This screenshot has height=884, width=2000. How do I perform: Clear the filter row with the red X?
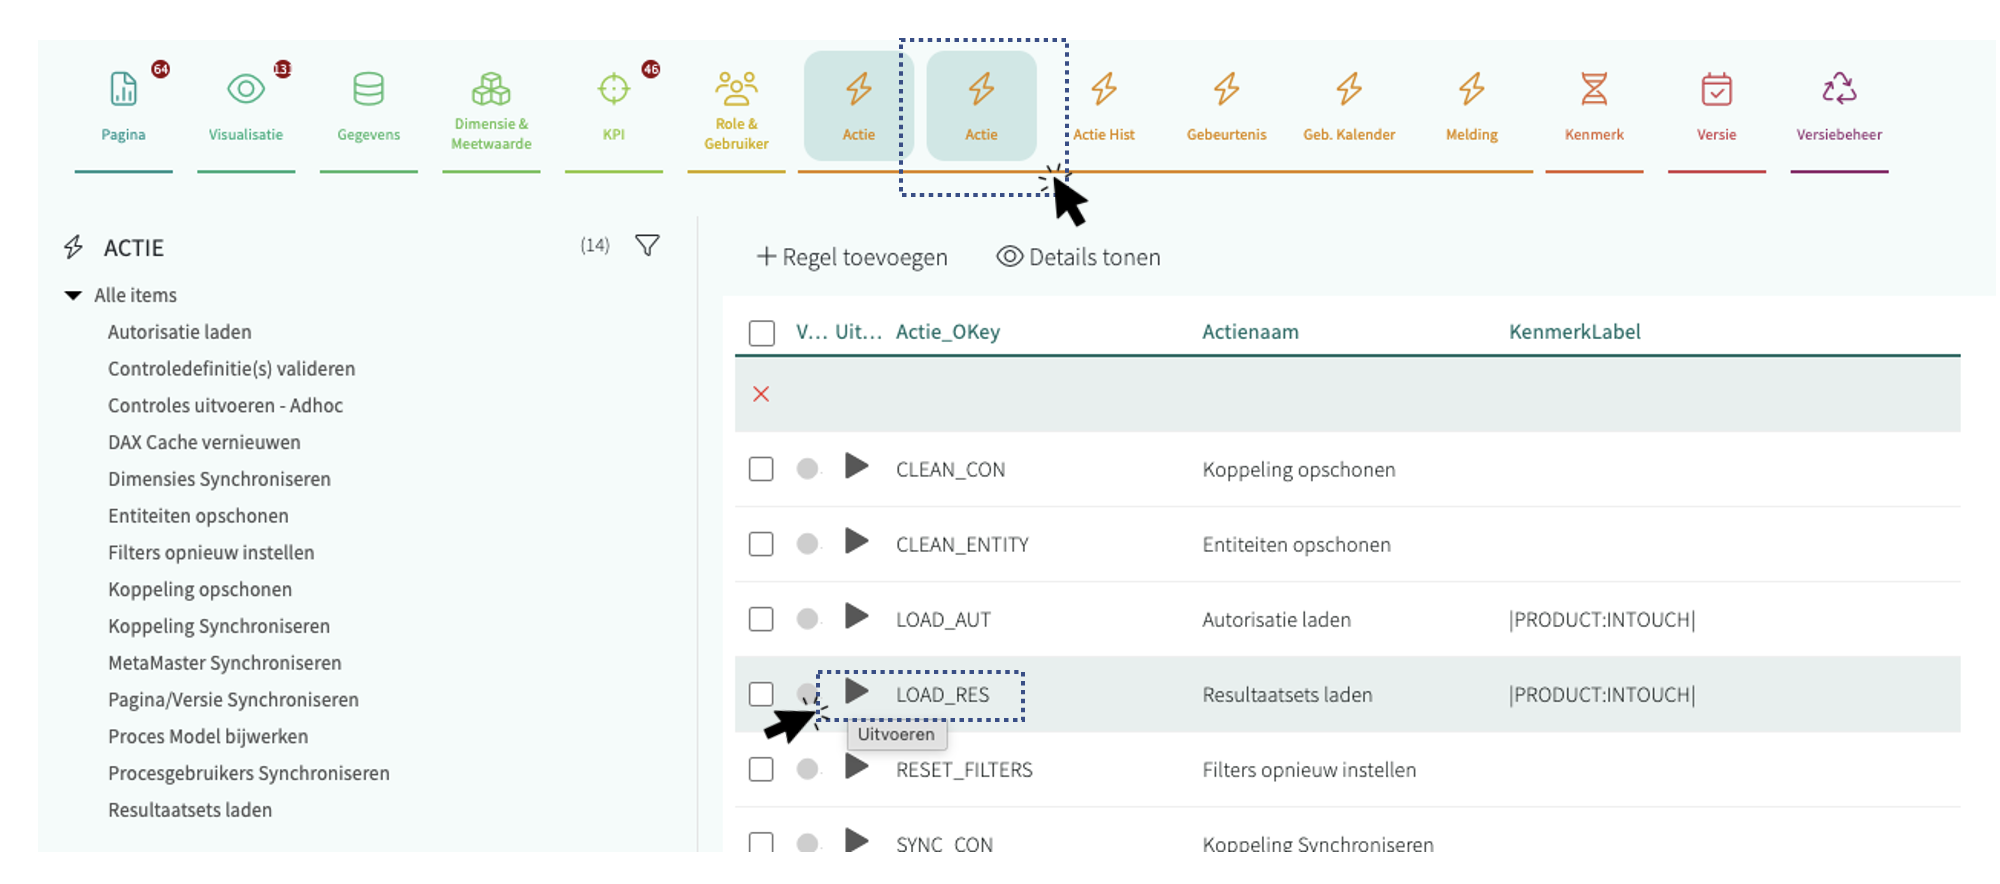761,394
